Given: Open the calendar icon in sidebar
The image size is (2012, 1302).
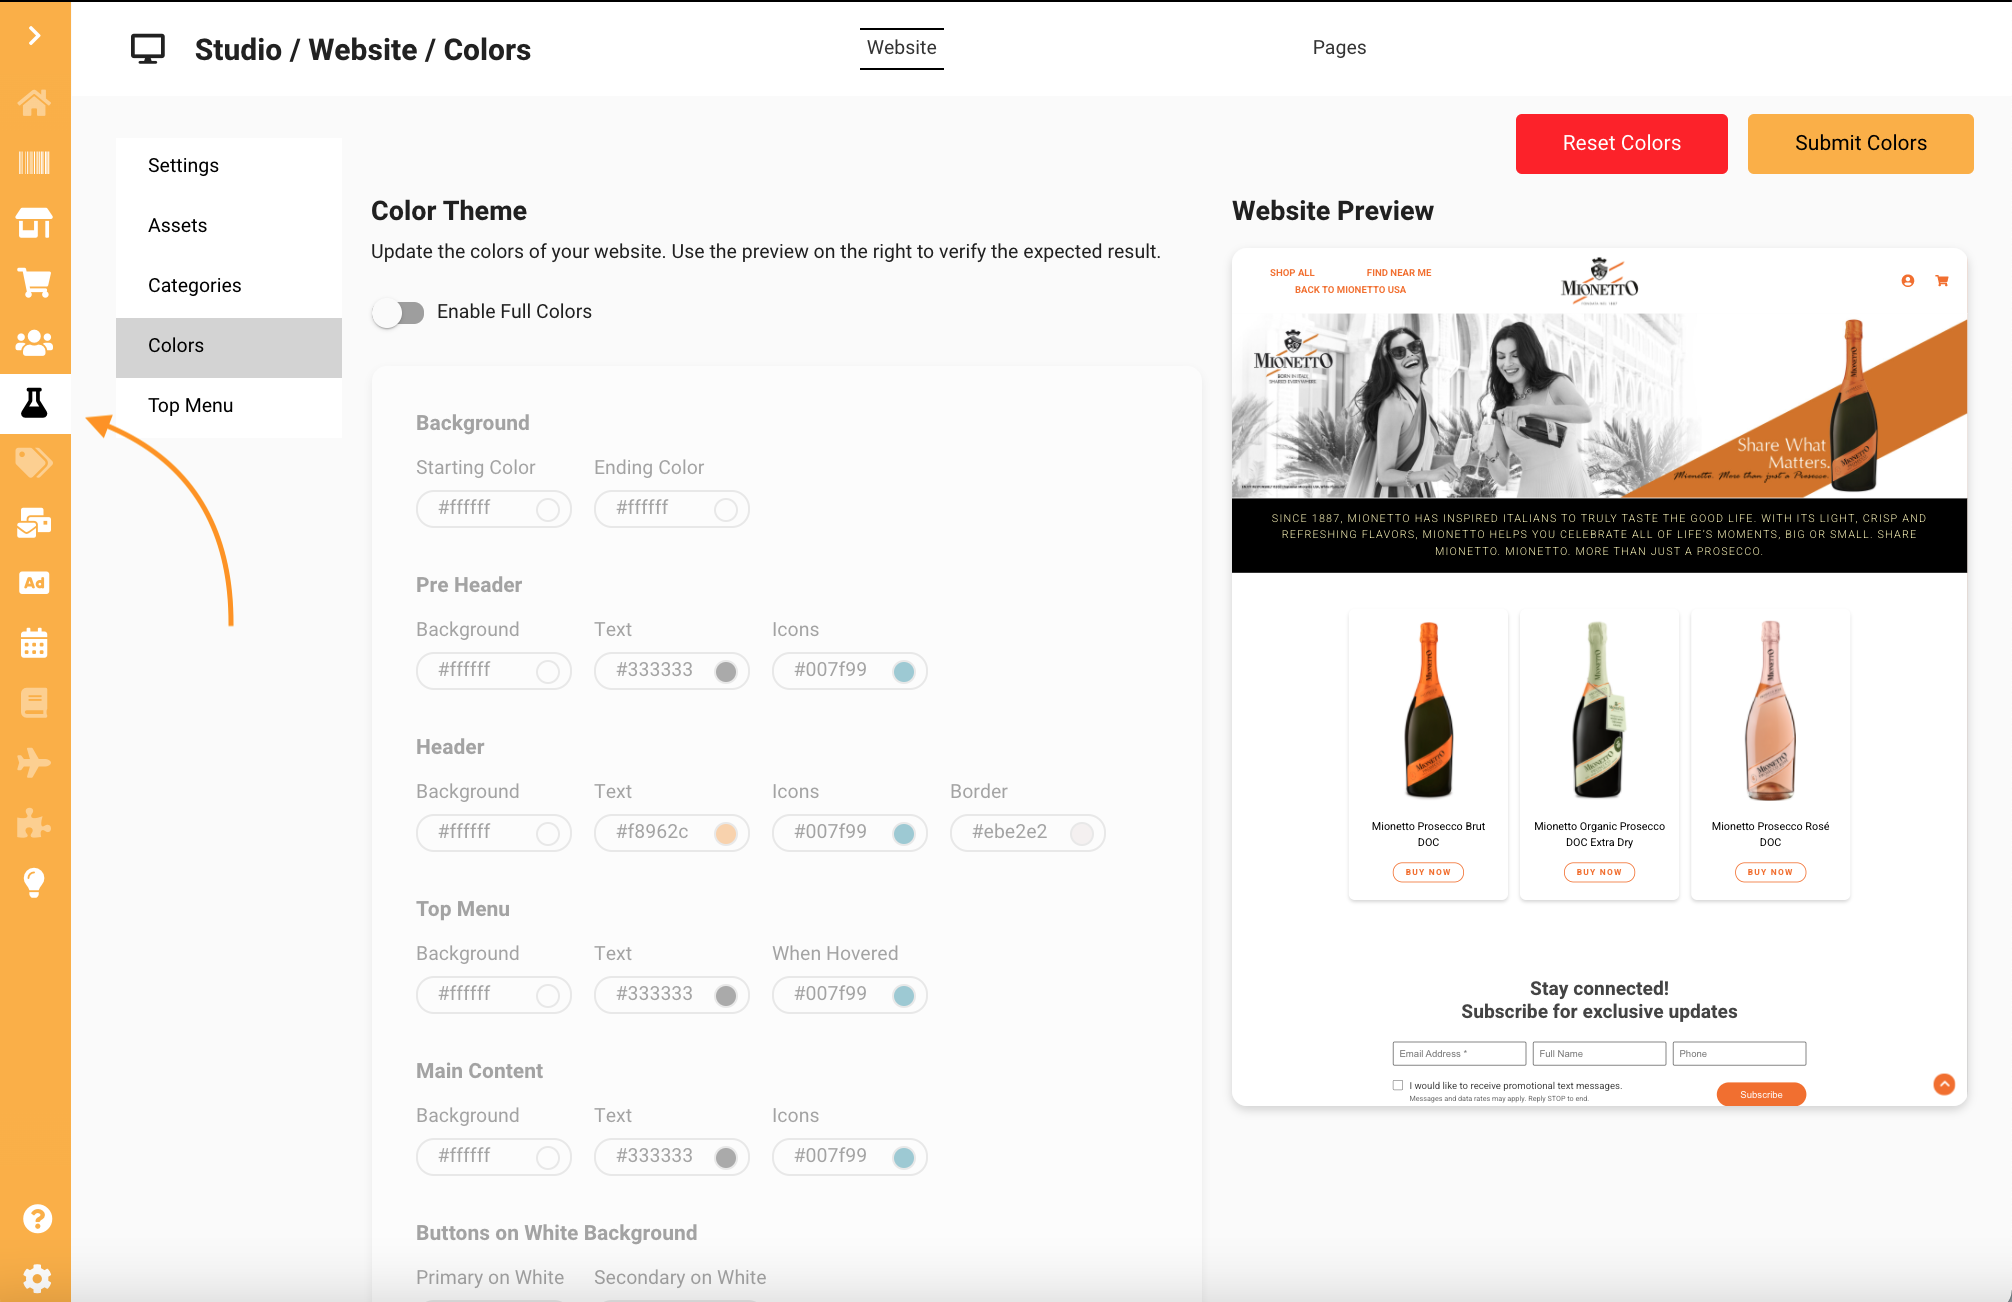Looking at the screenshot, I should tap(35, 643).
